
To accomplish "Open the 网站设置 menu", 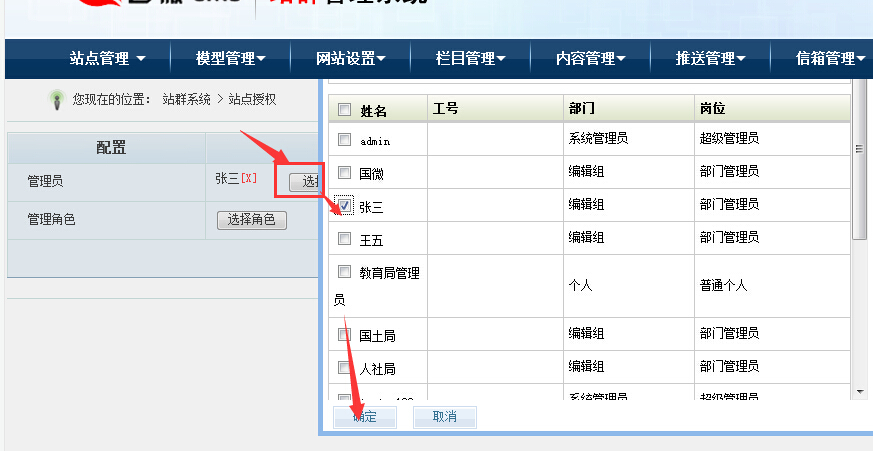I will (x=350, y=59).
